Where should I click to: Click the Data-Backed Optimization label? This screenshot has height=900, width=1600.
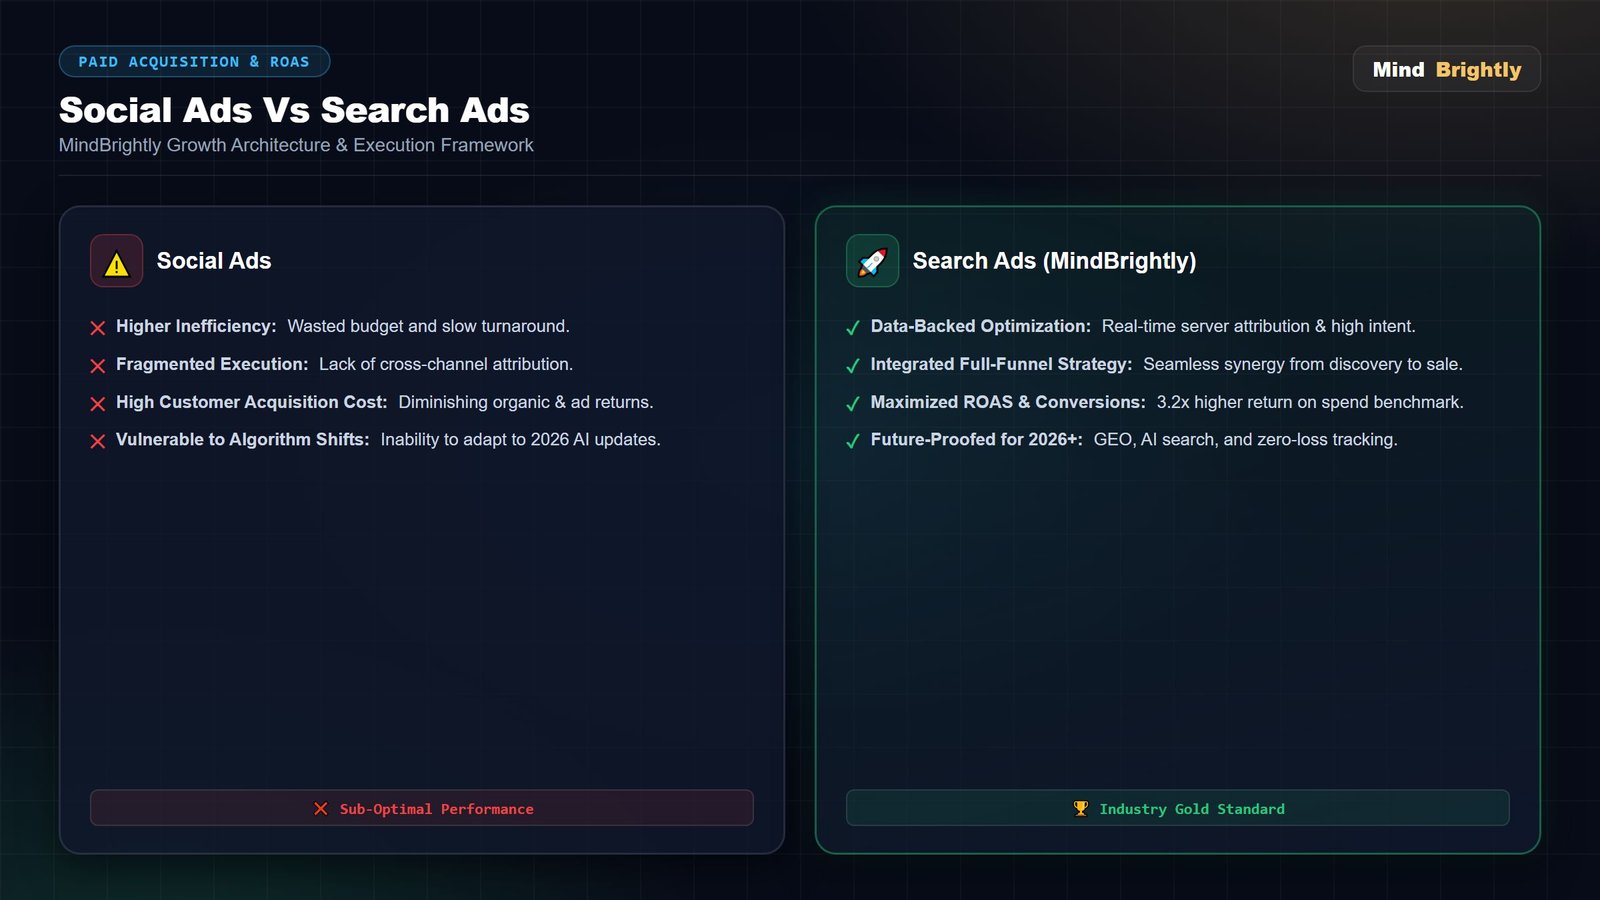tap(981, 326)
